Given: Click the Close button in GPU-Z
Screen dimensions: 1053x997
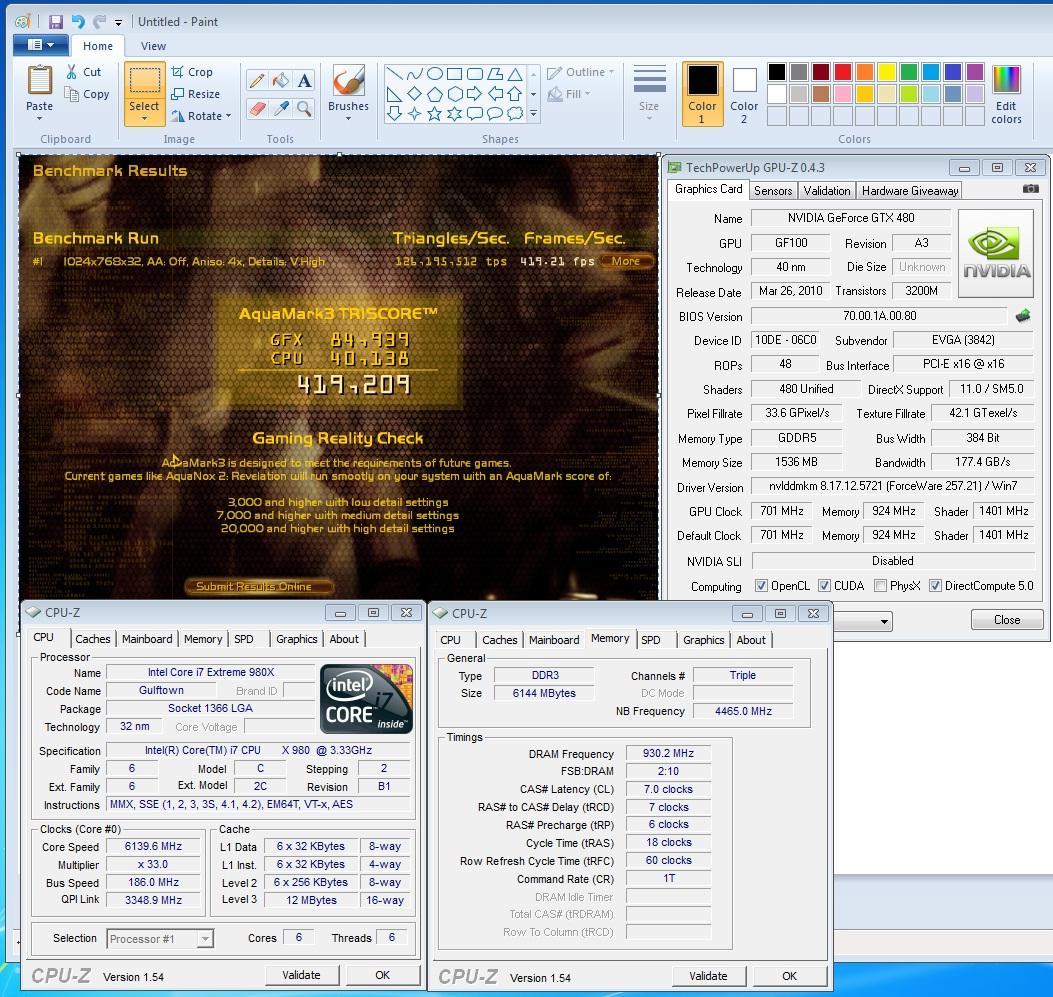Looking at the screenshot, I should [x=1007, y=619].
